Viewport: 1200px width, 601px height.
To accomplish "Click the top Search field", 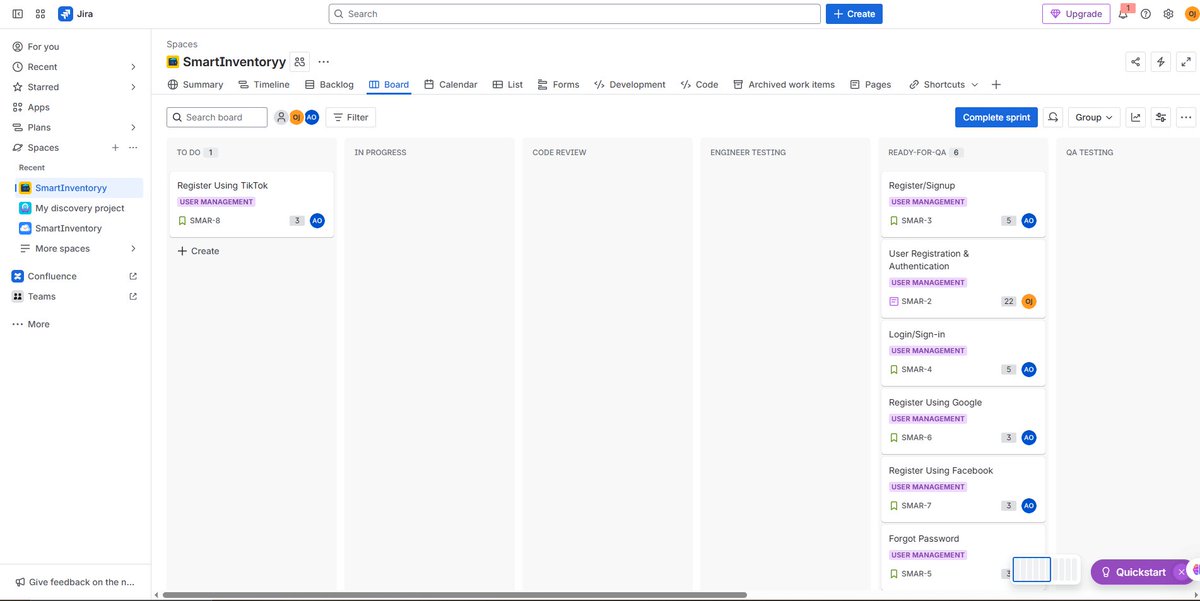I will 575,14.
